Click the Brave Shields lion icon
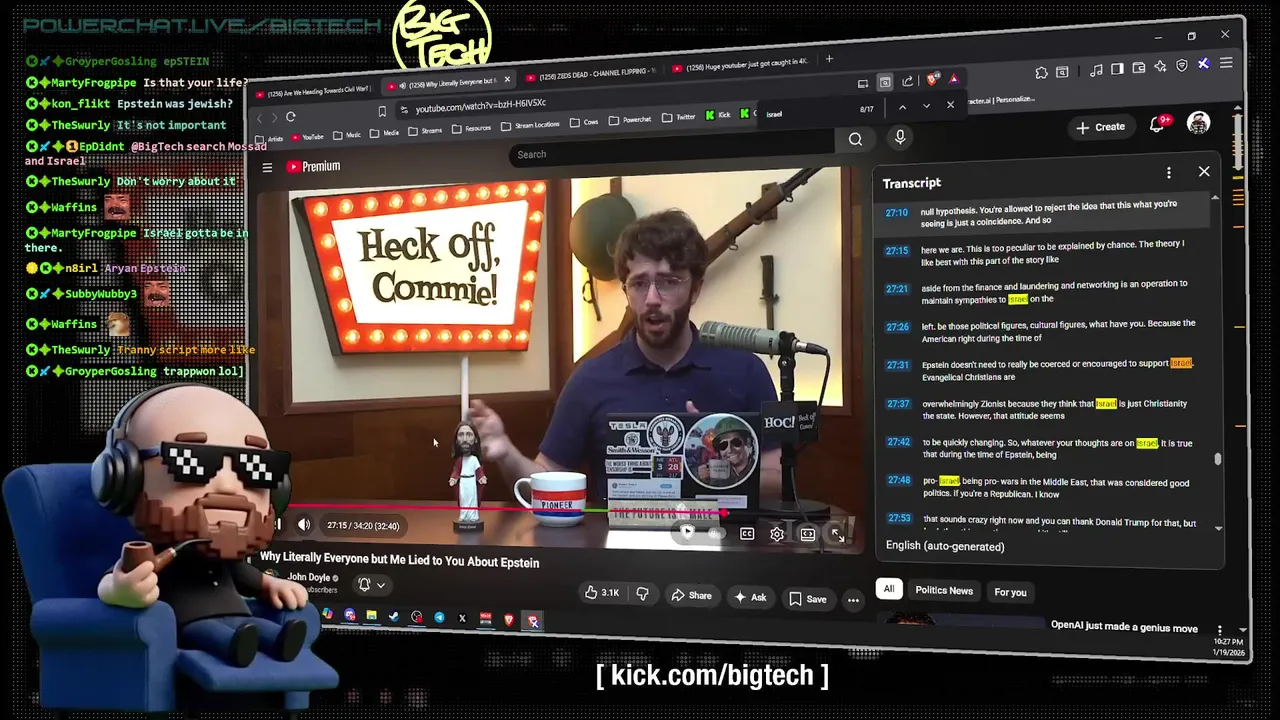The image size is (1280, 720). point(932,80)
